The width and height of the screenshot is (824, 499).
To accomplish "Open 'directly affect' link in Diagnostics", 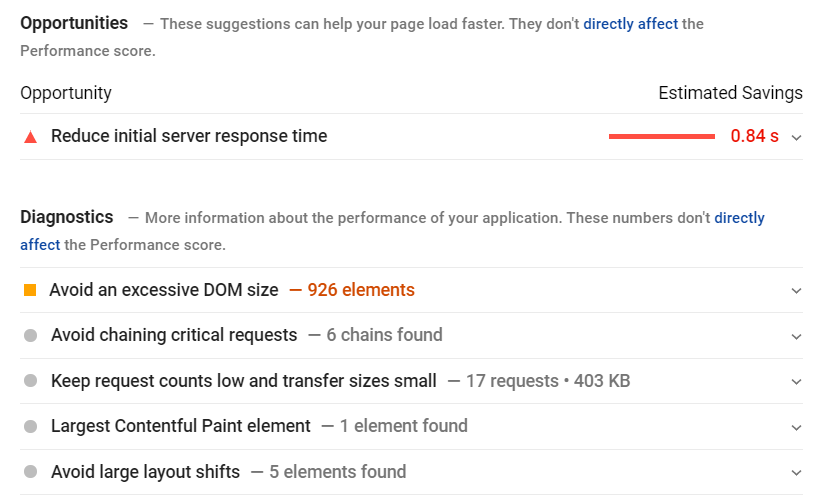I will (x=740, y=218).
